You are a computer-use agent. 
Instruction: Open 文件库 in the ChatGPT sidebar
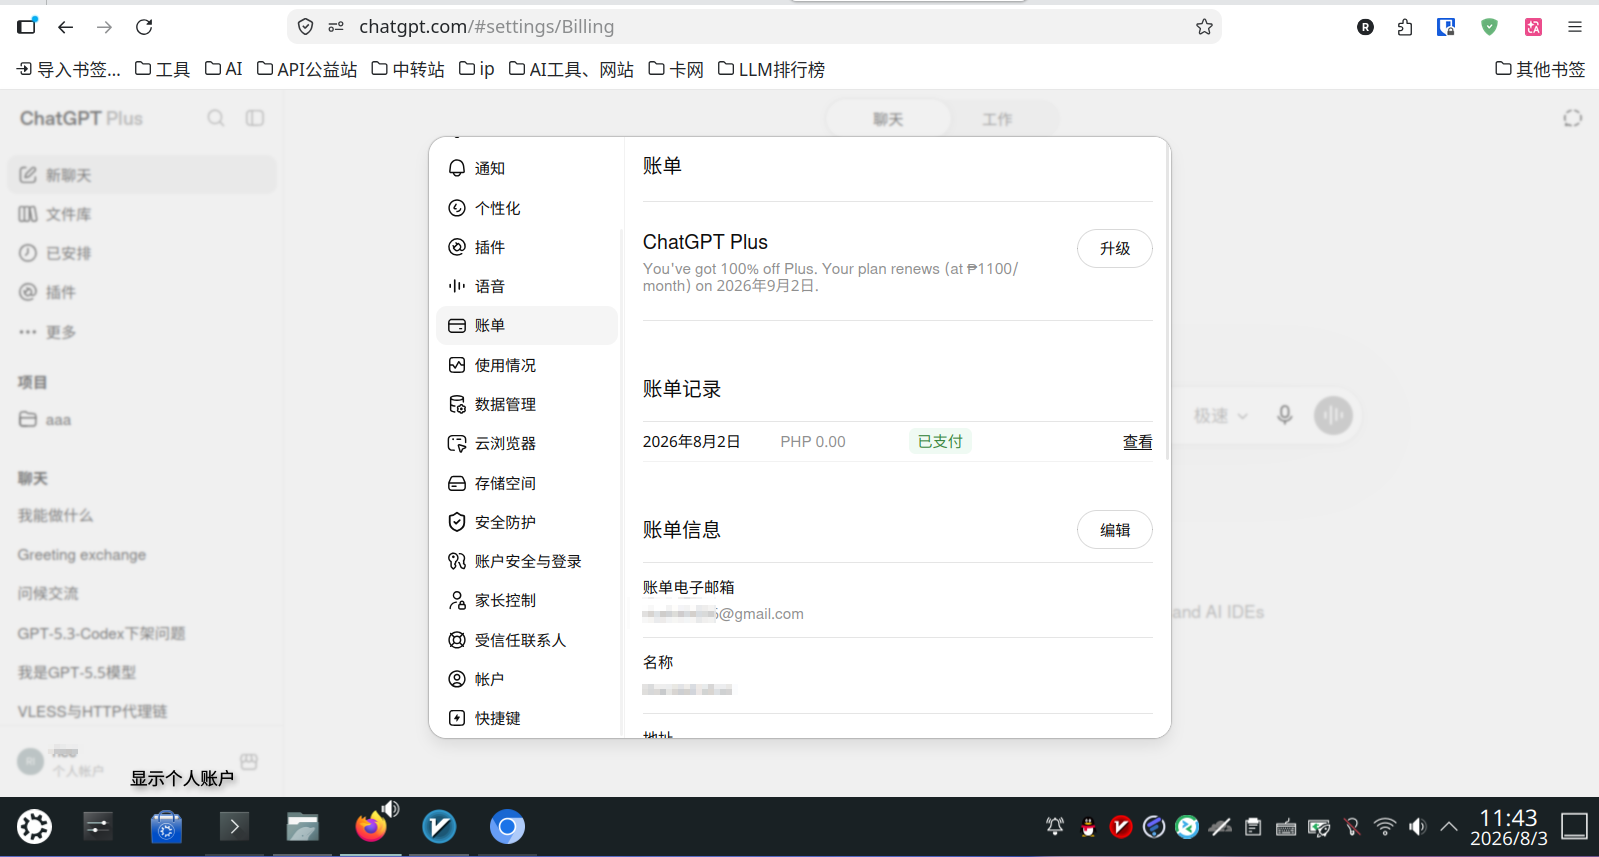(x=142, y=214)
